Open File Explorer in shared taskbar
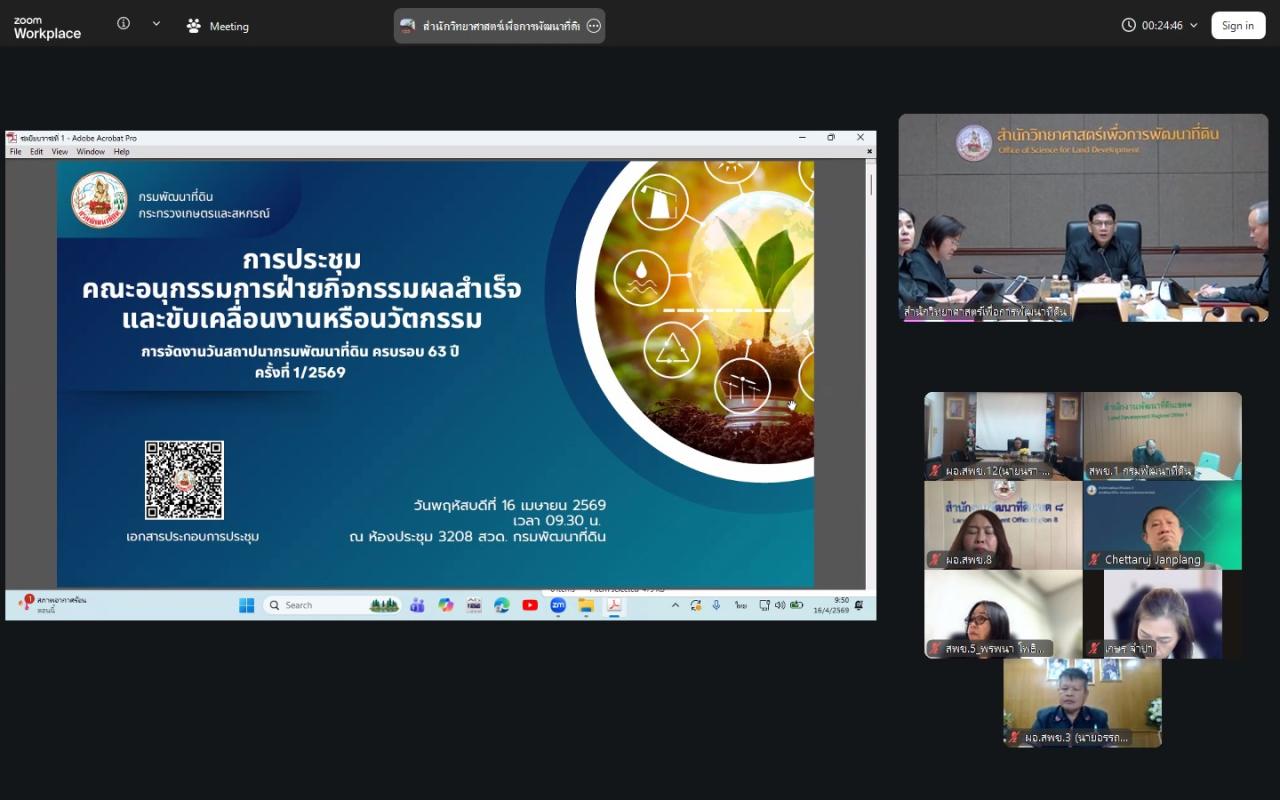Screen dimensions: 1280x800 586,605
